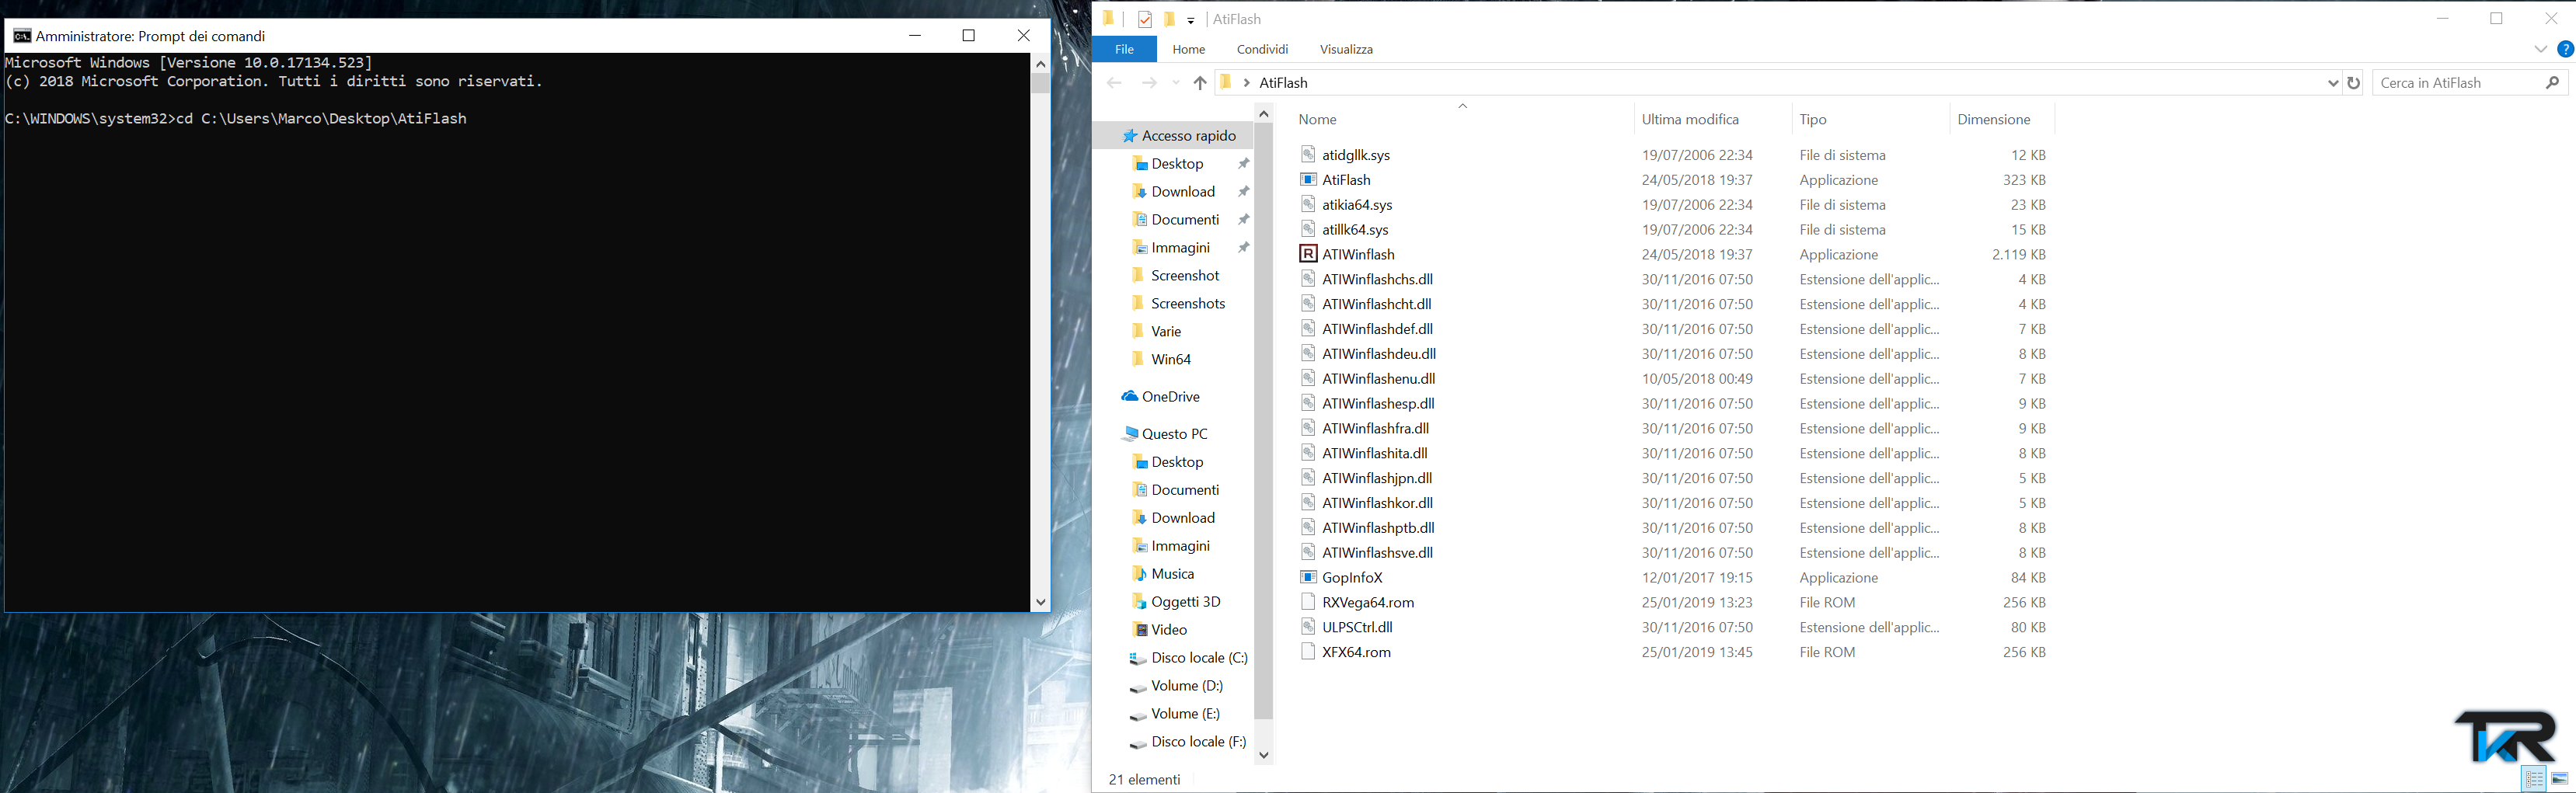The width and height of the screenshot is (2576, 793).
Task: Open Volume (D:) drive in sidebar
Action: [1187, 686]
